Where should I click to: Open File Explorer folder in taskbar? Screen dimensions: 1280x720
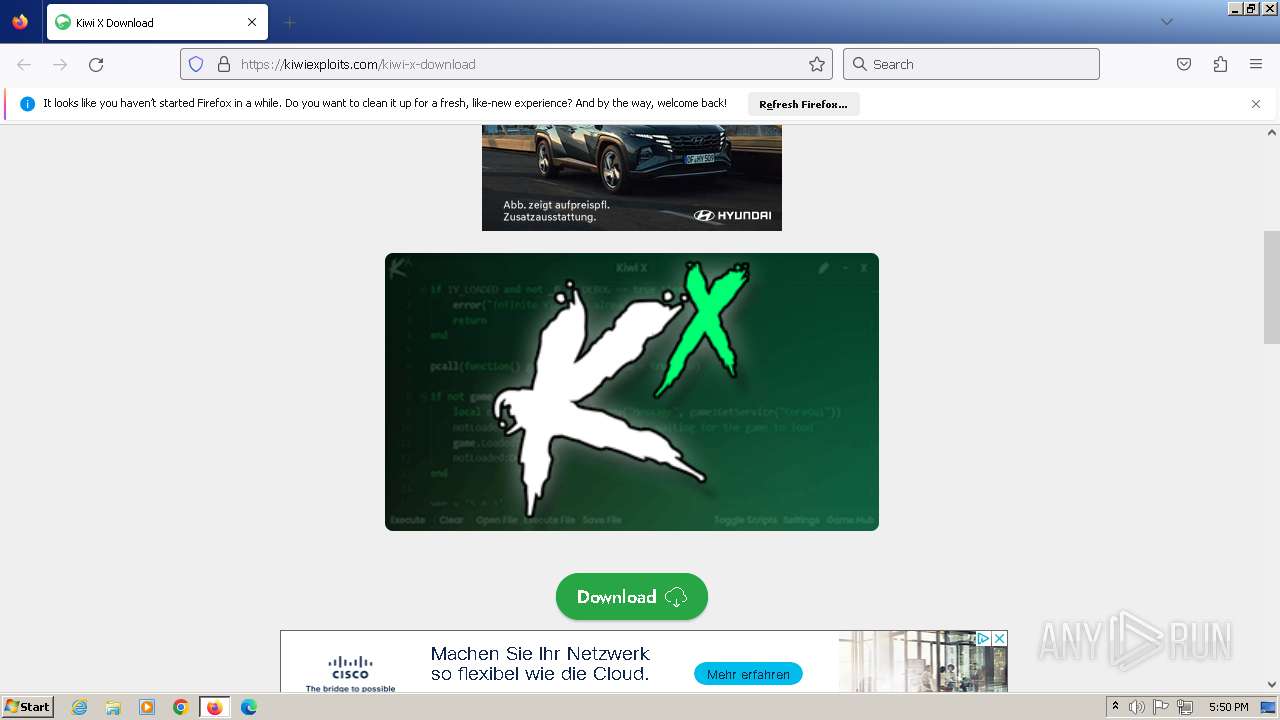pyautogui.click(x=113, y=707)
